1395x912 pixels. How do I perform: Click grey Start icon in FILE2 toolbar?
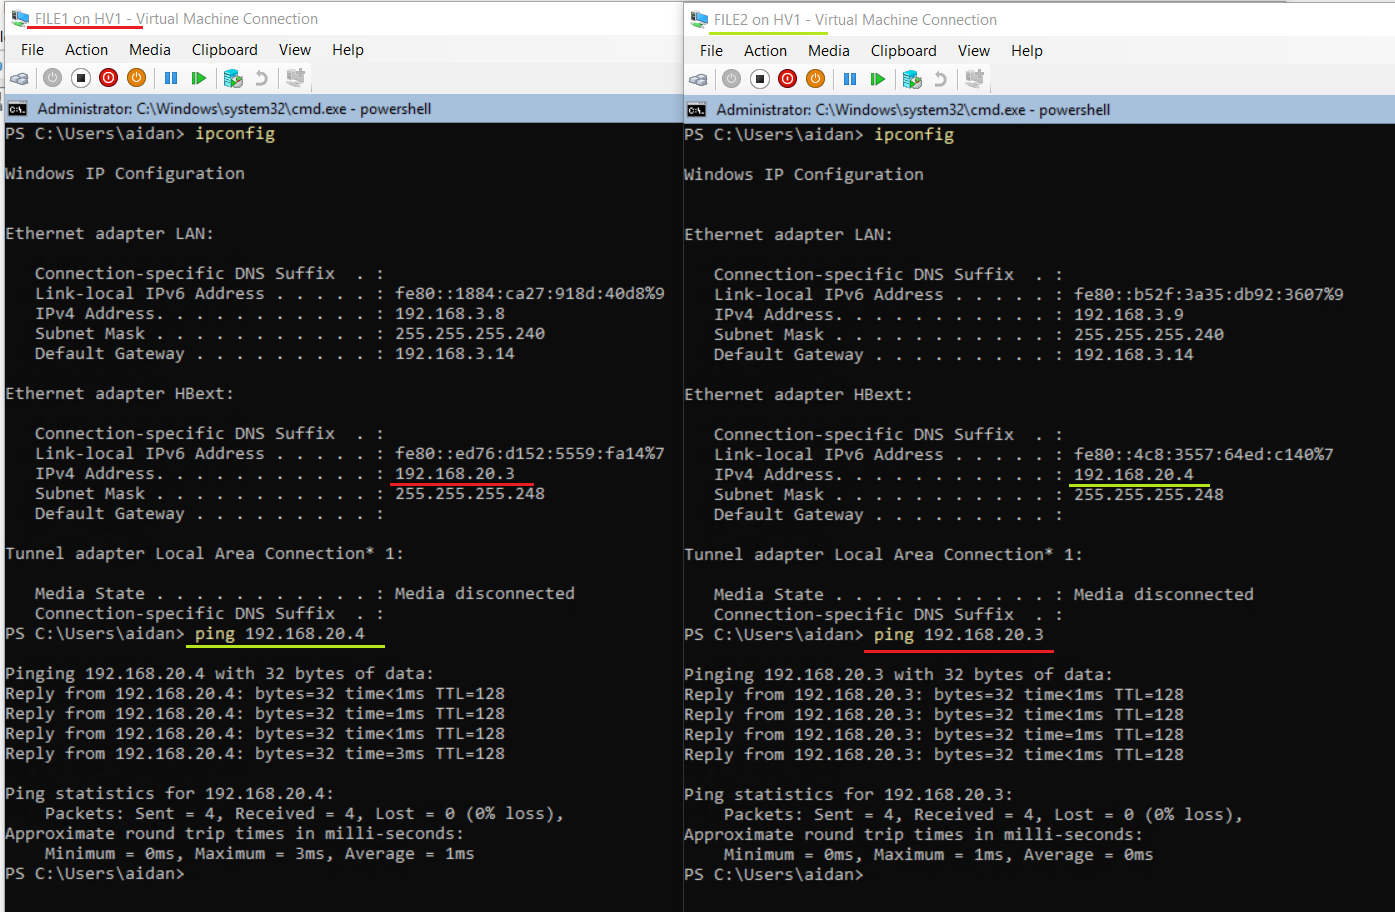pos(732,79)
